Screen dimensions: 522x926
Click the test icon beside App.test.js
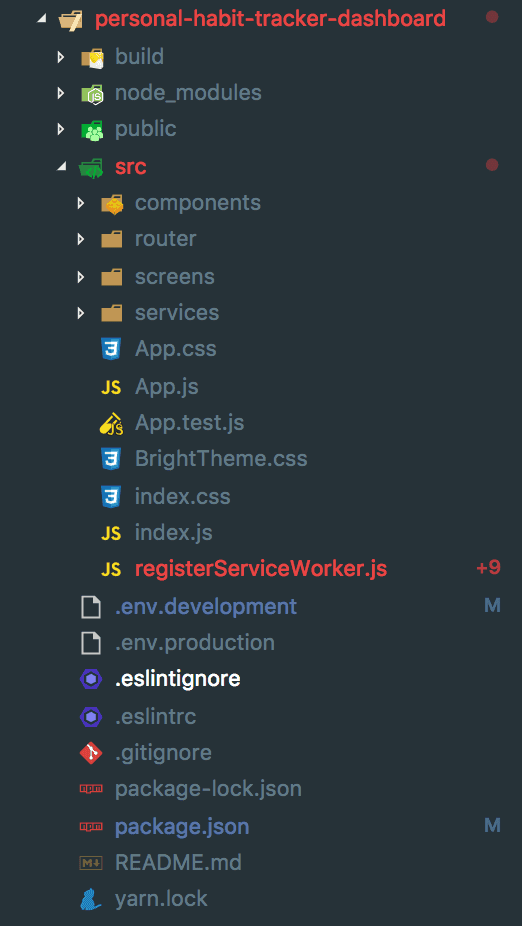tap(111, 423)
